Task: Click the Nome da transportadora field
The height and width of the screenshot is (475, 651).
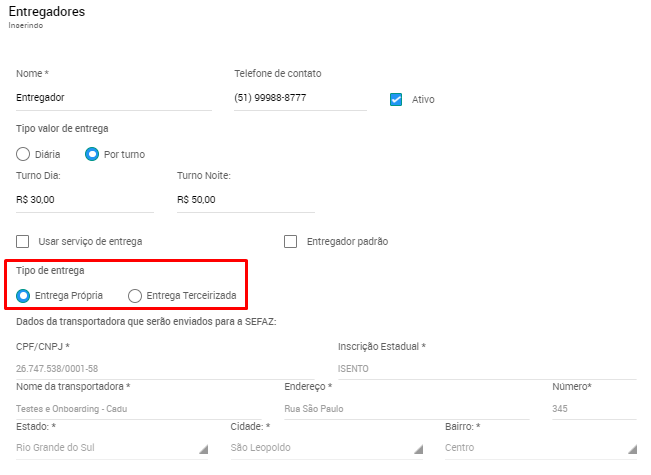Action: point(140,408)
